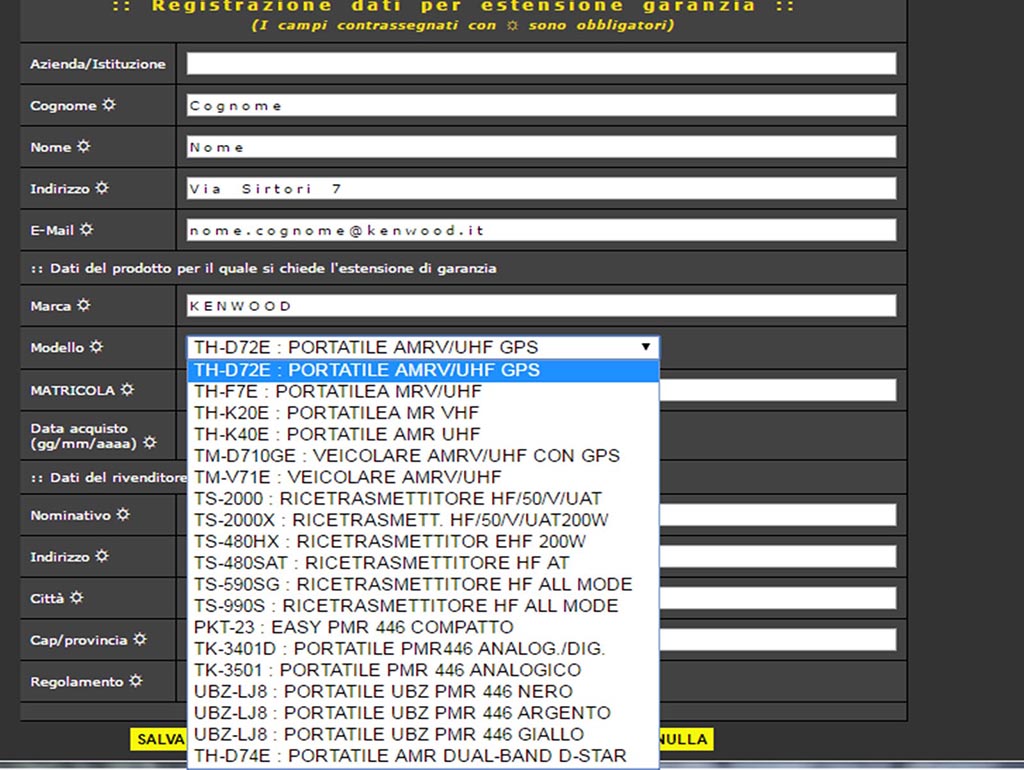The height and width of the screenshot is (770, 1024).
Task: Click the Azienda/Istituzione empty text field
Action: (541, 64)
